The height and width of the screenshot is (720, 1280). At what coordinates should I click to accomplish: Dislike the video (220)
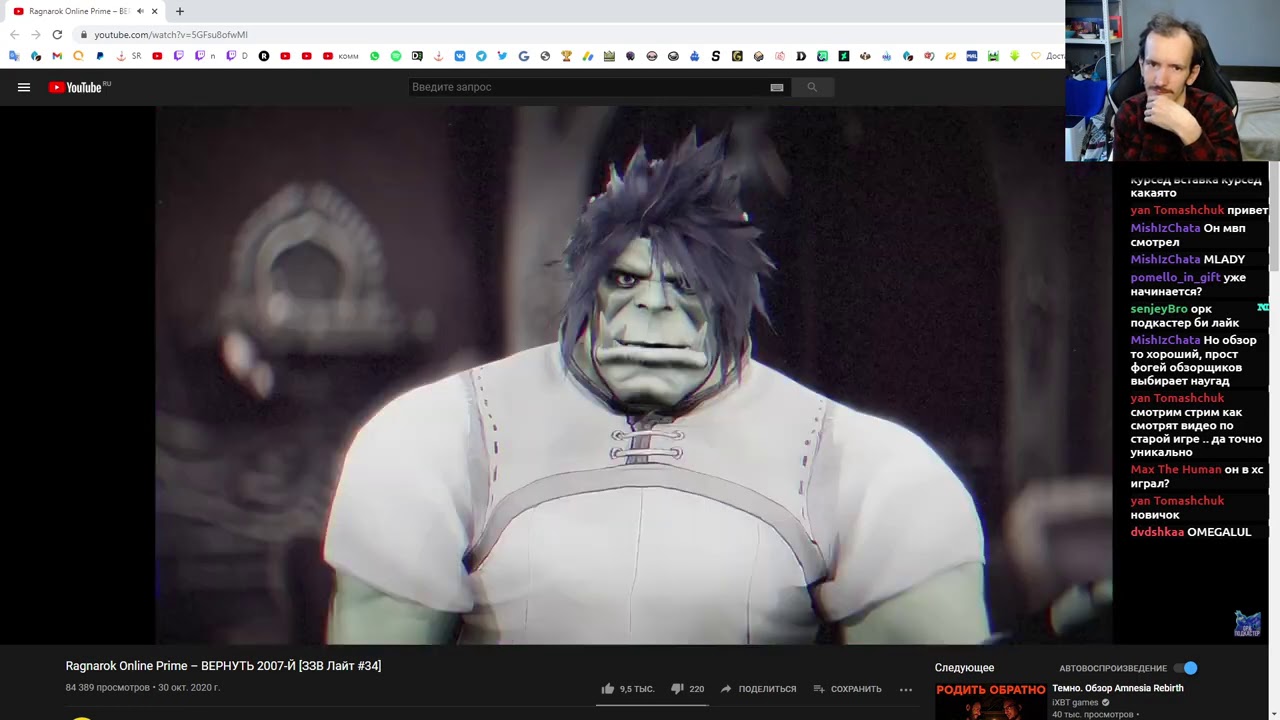tap(687, 688)
